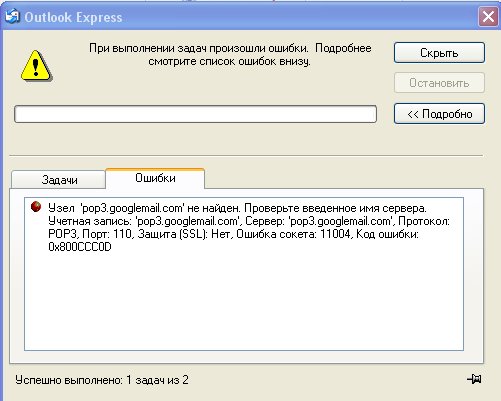
Task: Toggle the pin icon at the bottom right
Action: click(474, 379)
